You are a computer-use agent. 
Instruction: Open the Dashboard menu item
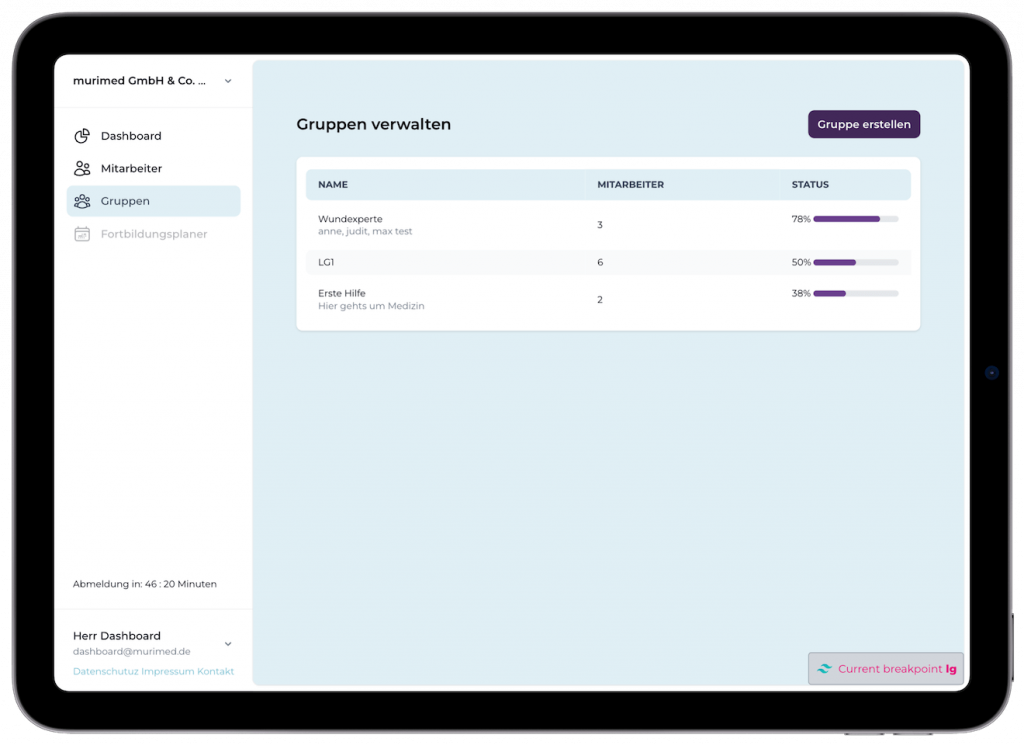131,136
